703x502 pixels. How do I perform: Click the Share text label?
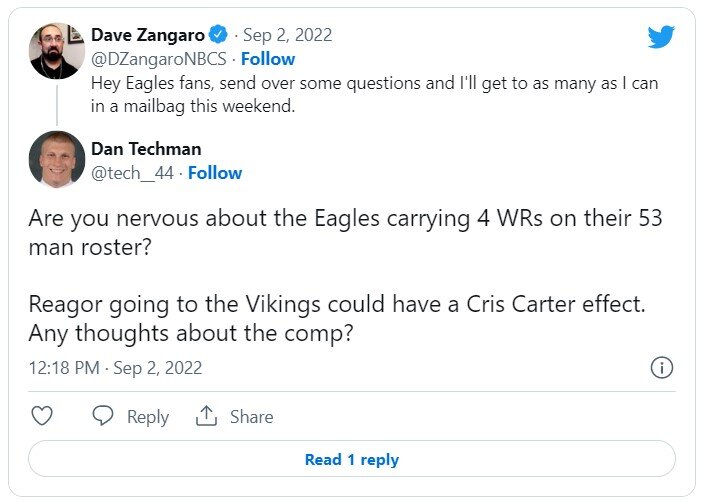coord(250,417)
